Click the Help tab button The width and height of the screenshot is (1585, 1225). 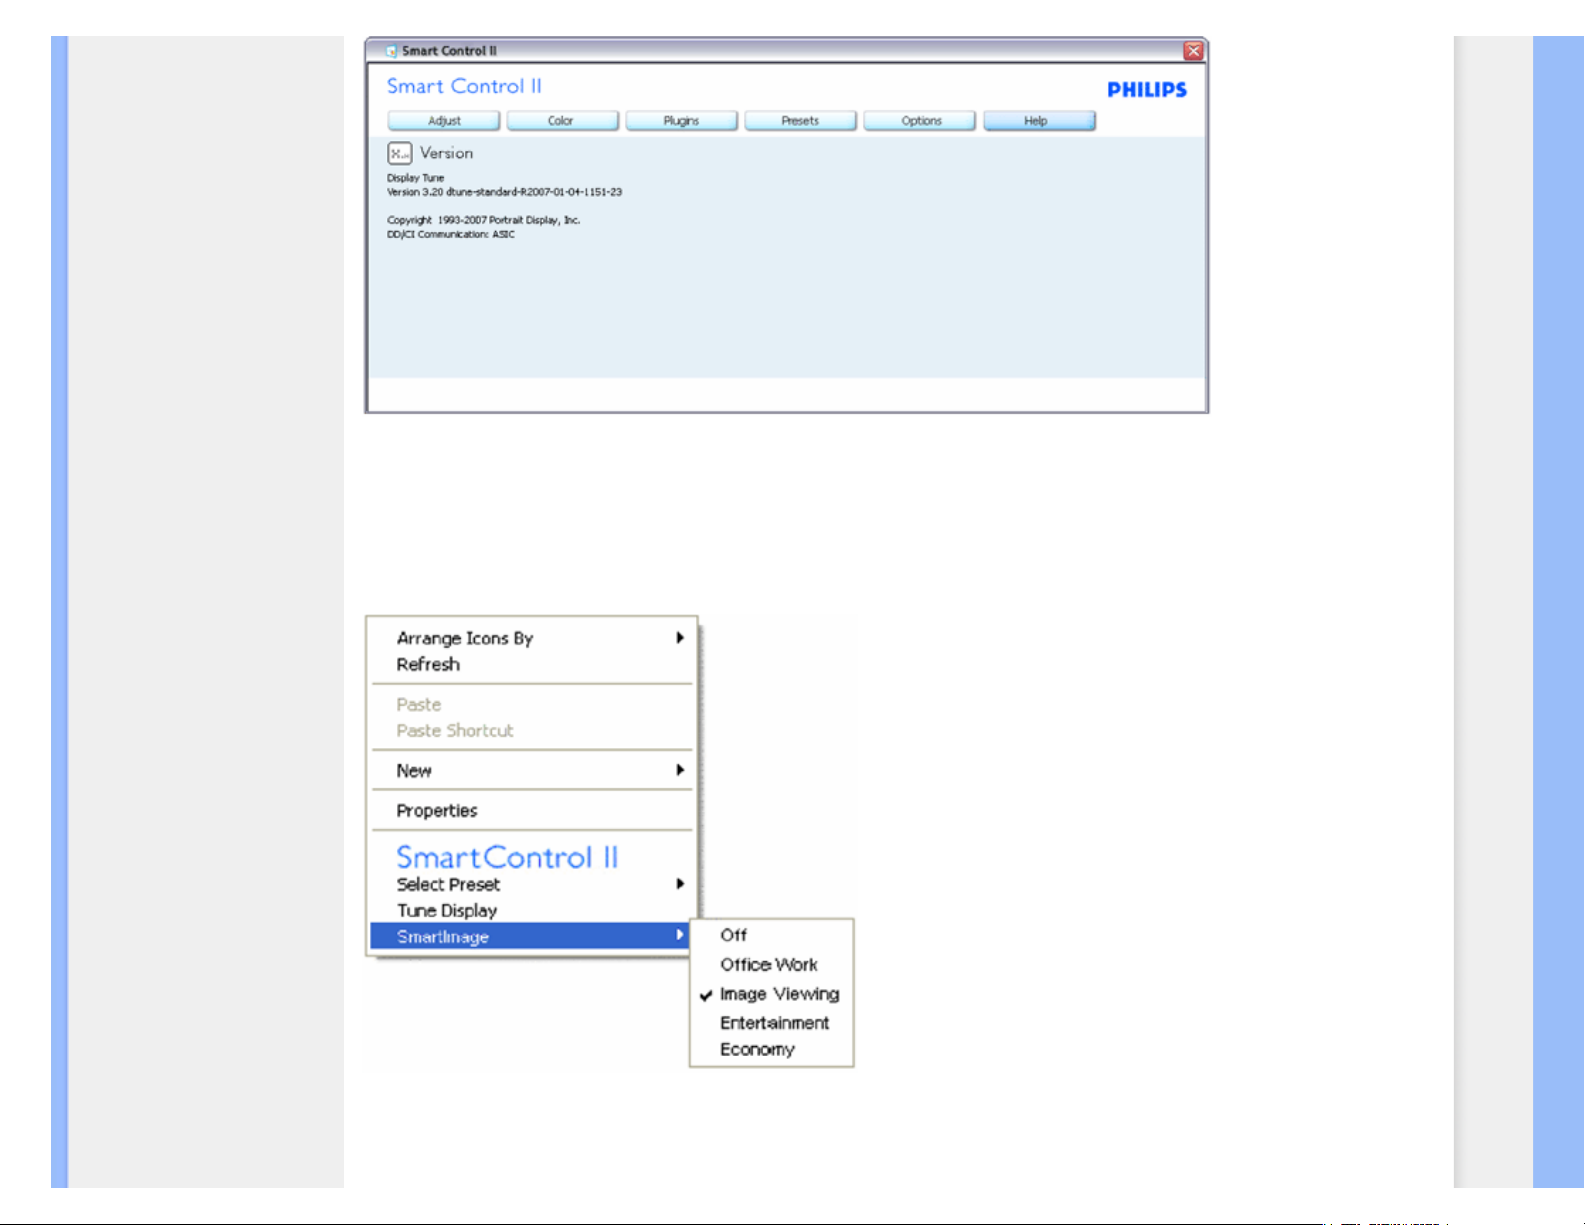pyautogui.click(x=1039, y=121)
